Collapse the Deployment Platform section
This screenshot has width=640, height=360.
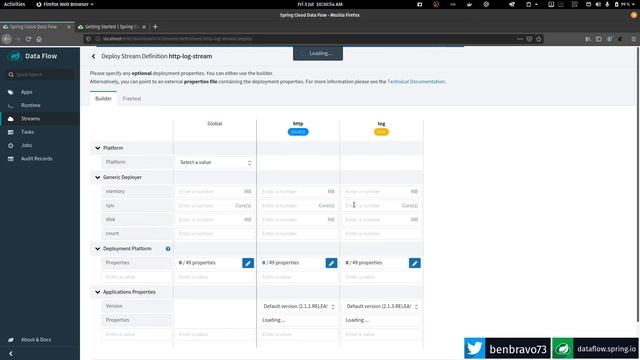[x=98, y=249]
